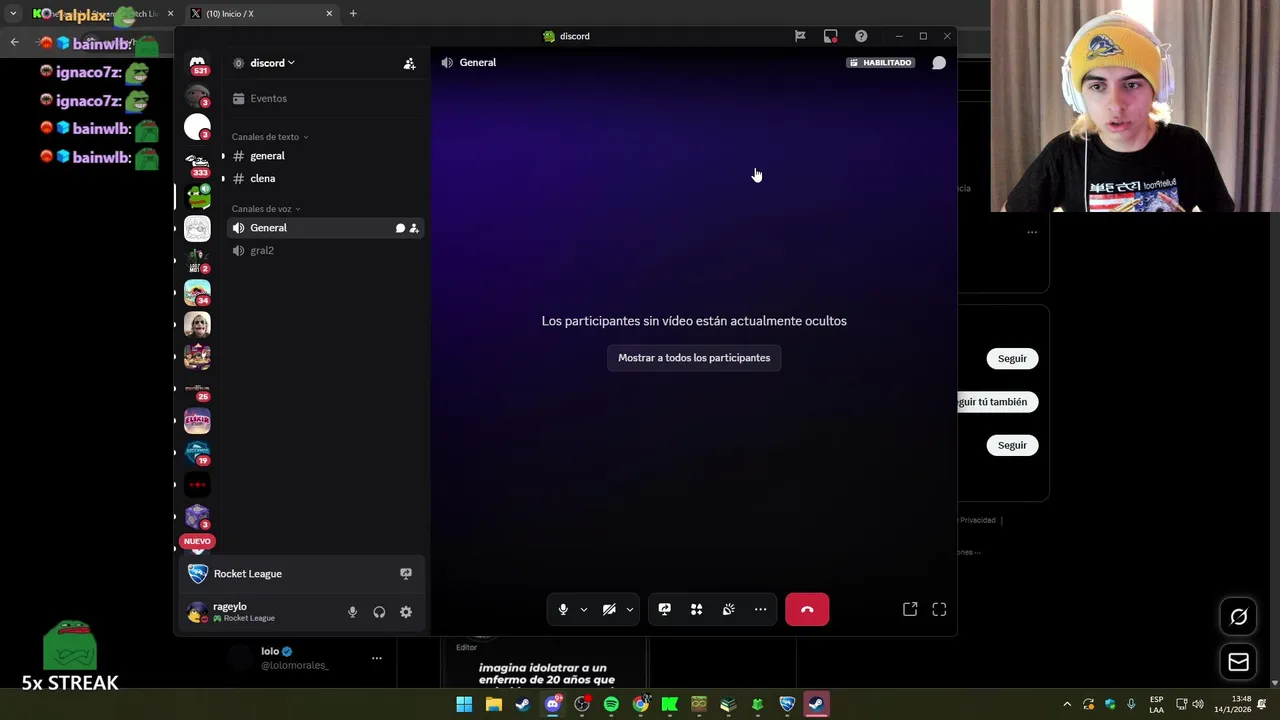1280x720 pixels.
Task: Open File Explorer from the taskbar
Action: pos(493,704)
